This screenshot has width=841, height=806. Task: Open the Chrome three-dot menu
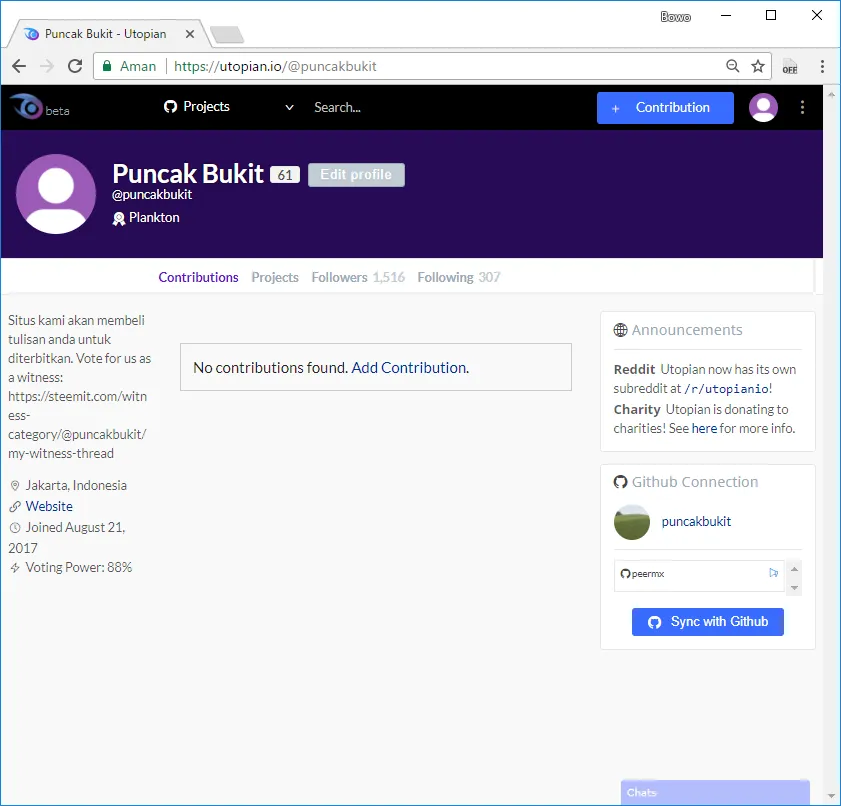pyautogui.click(x=822, y=66)
